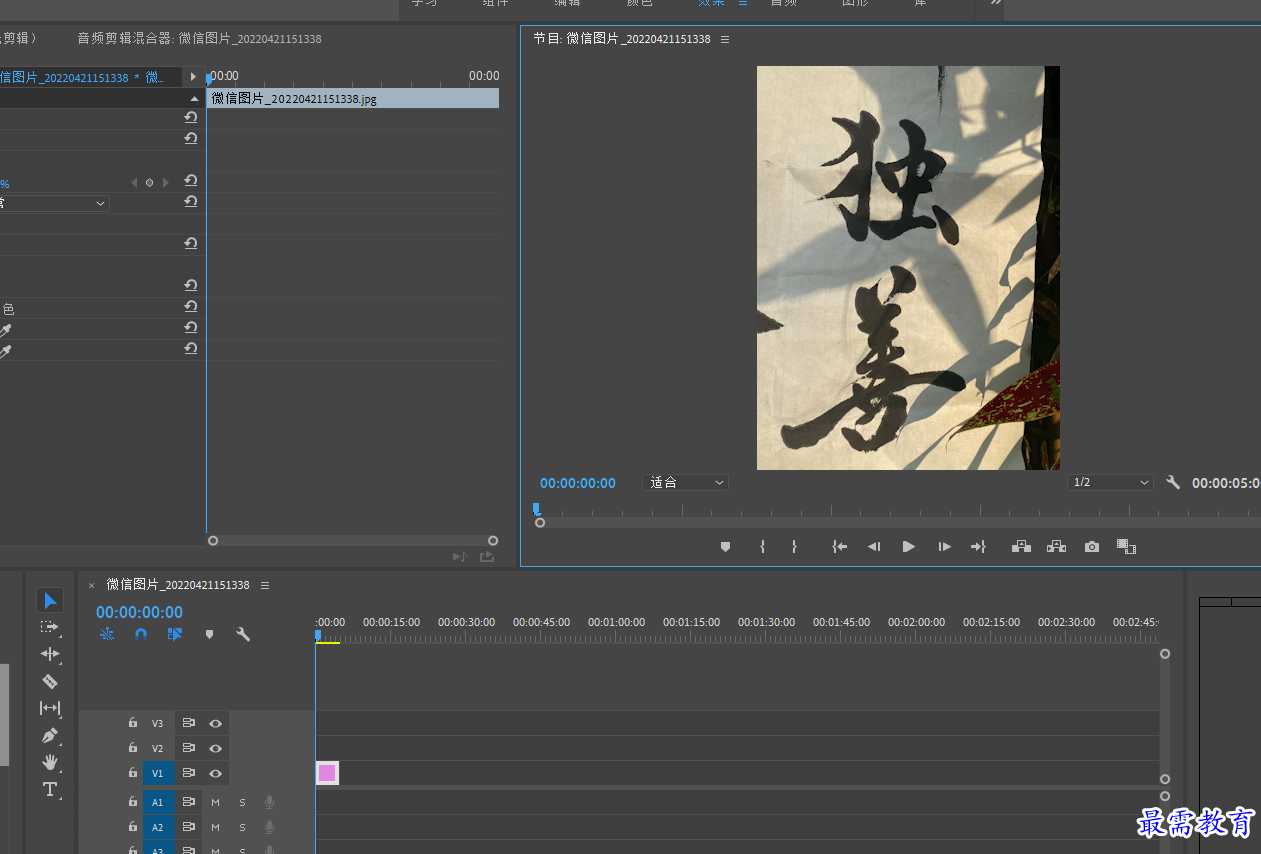Select the Ripple Edit tool
The image size is (1261, 854).
click(x=50, y=654)
